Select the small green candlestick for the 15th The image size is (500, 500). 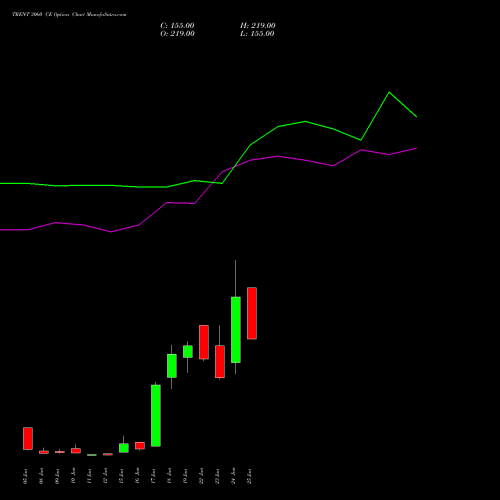pyautogui.click(x=124, y=448)
